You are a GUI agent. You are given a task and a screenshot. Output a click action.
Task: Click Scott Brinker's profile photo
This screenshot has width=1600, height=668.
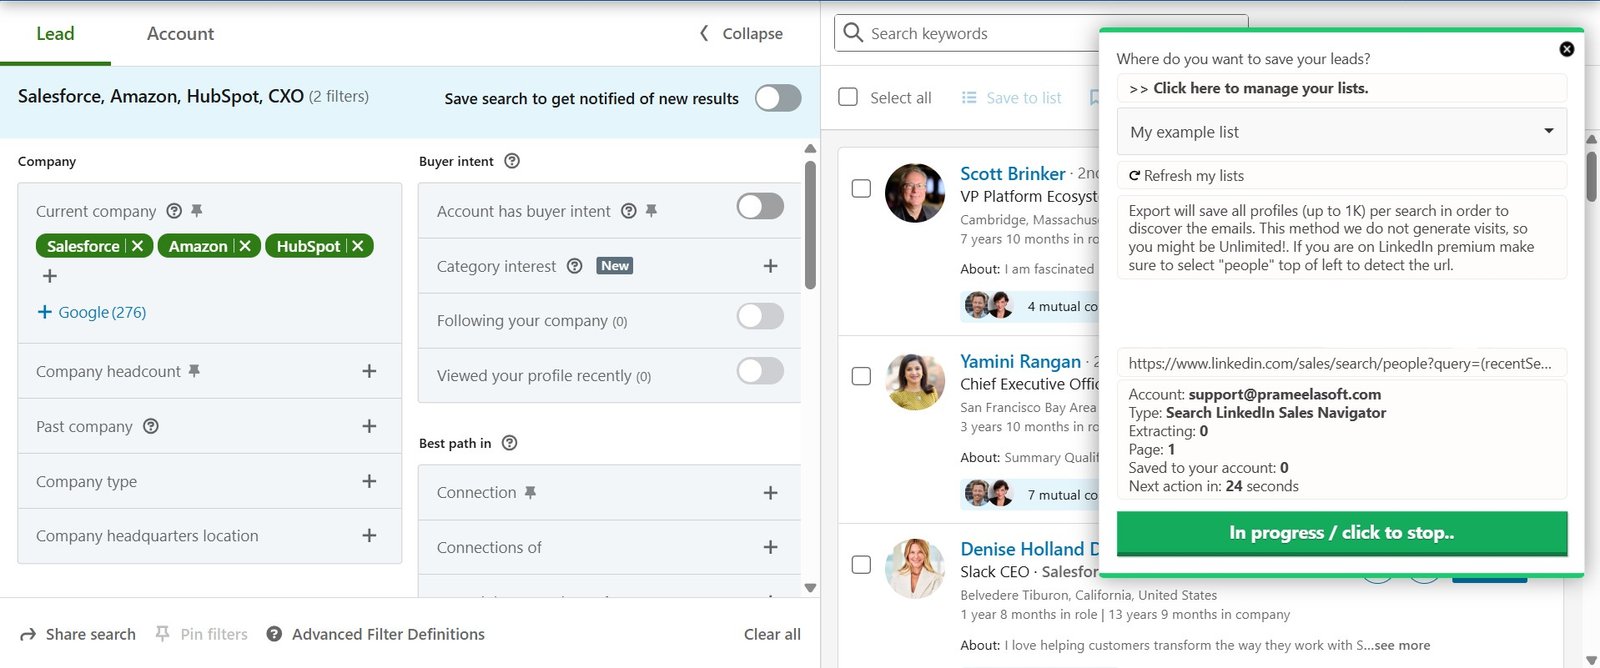click(x=915, y=193)
